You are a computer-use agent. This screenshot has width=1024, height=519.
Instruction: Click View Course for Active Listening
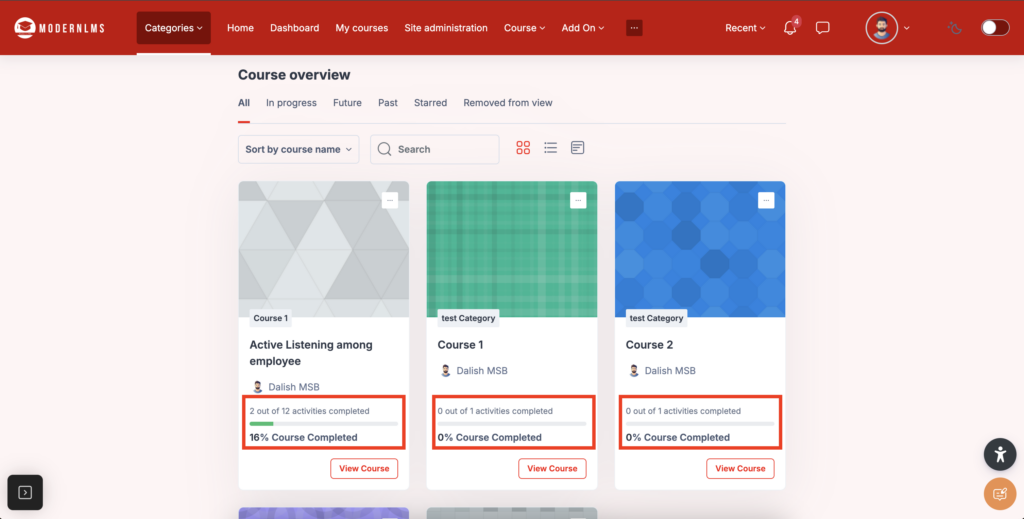point(364,468)
